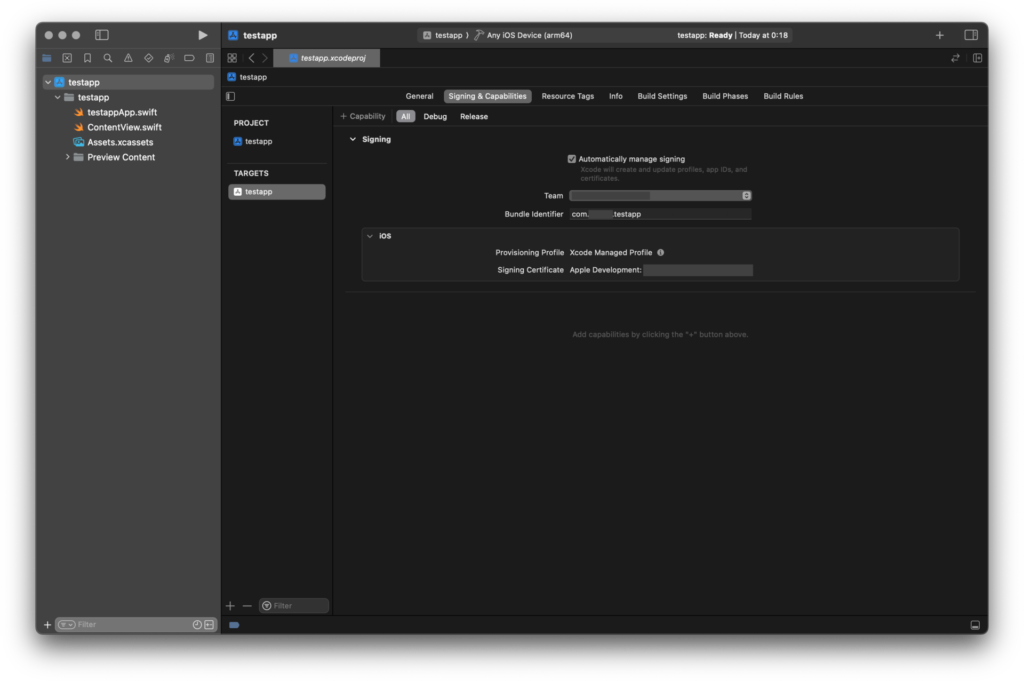Add a new file via navigator plus button
Viewport: 1024px width, 681px height.
coord(47,625)
